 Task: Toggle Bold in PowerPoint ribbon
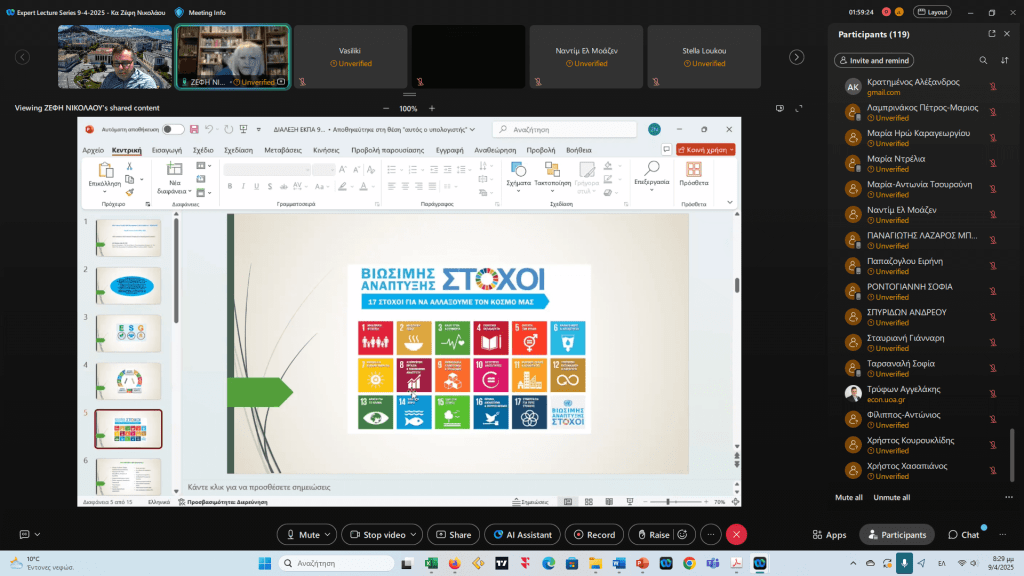click(230, 186)
